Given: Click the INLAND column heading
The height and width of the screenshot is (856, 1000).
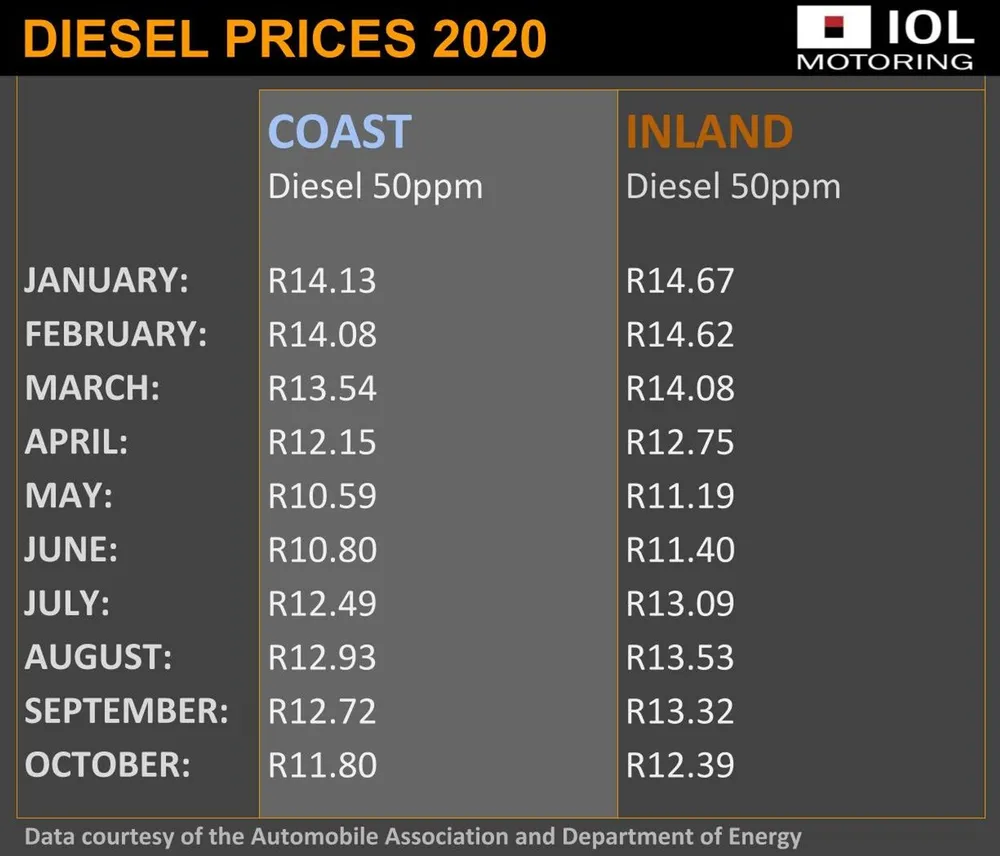Looking at the screenshot, I should coord(709,132).
